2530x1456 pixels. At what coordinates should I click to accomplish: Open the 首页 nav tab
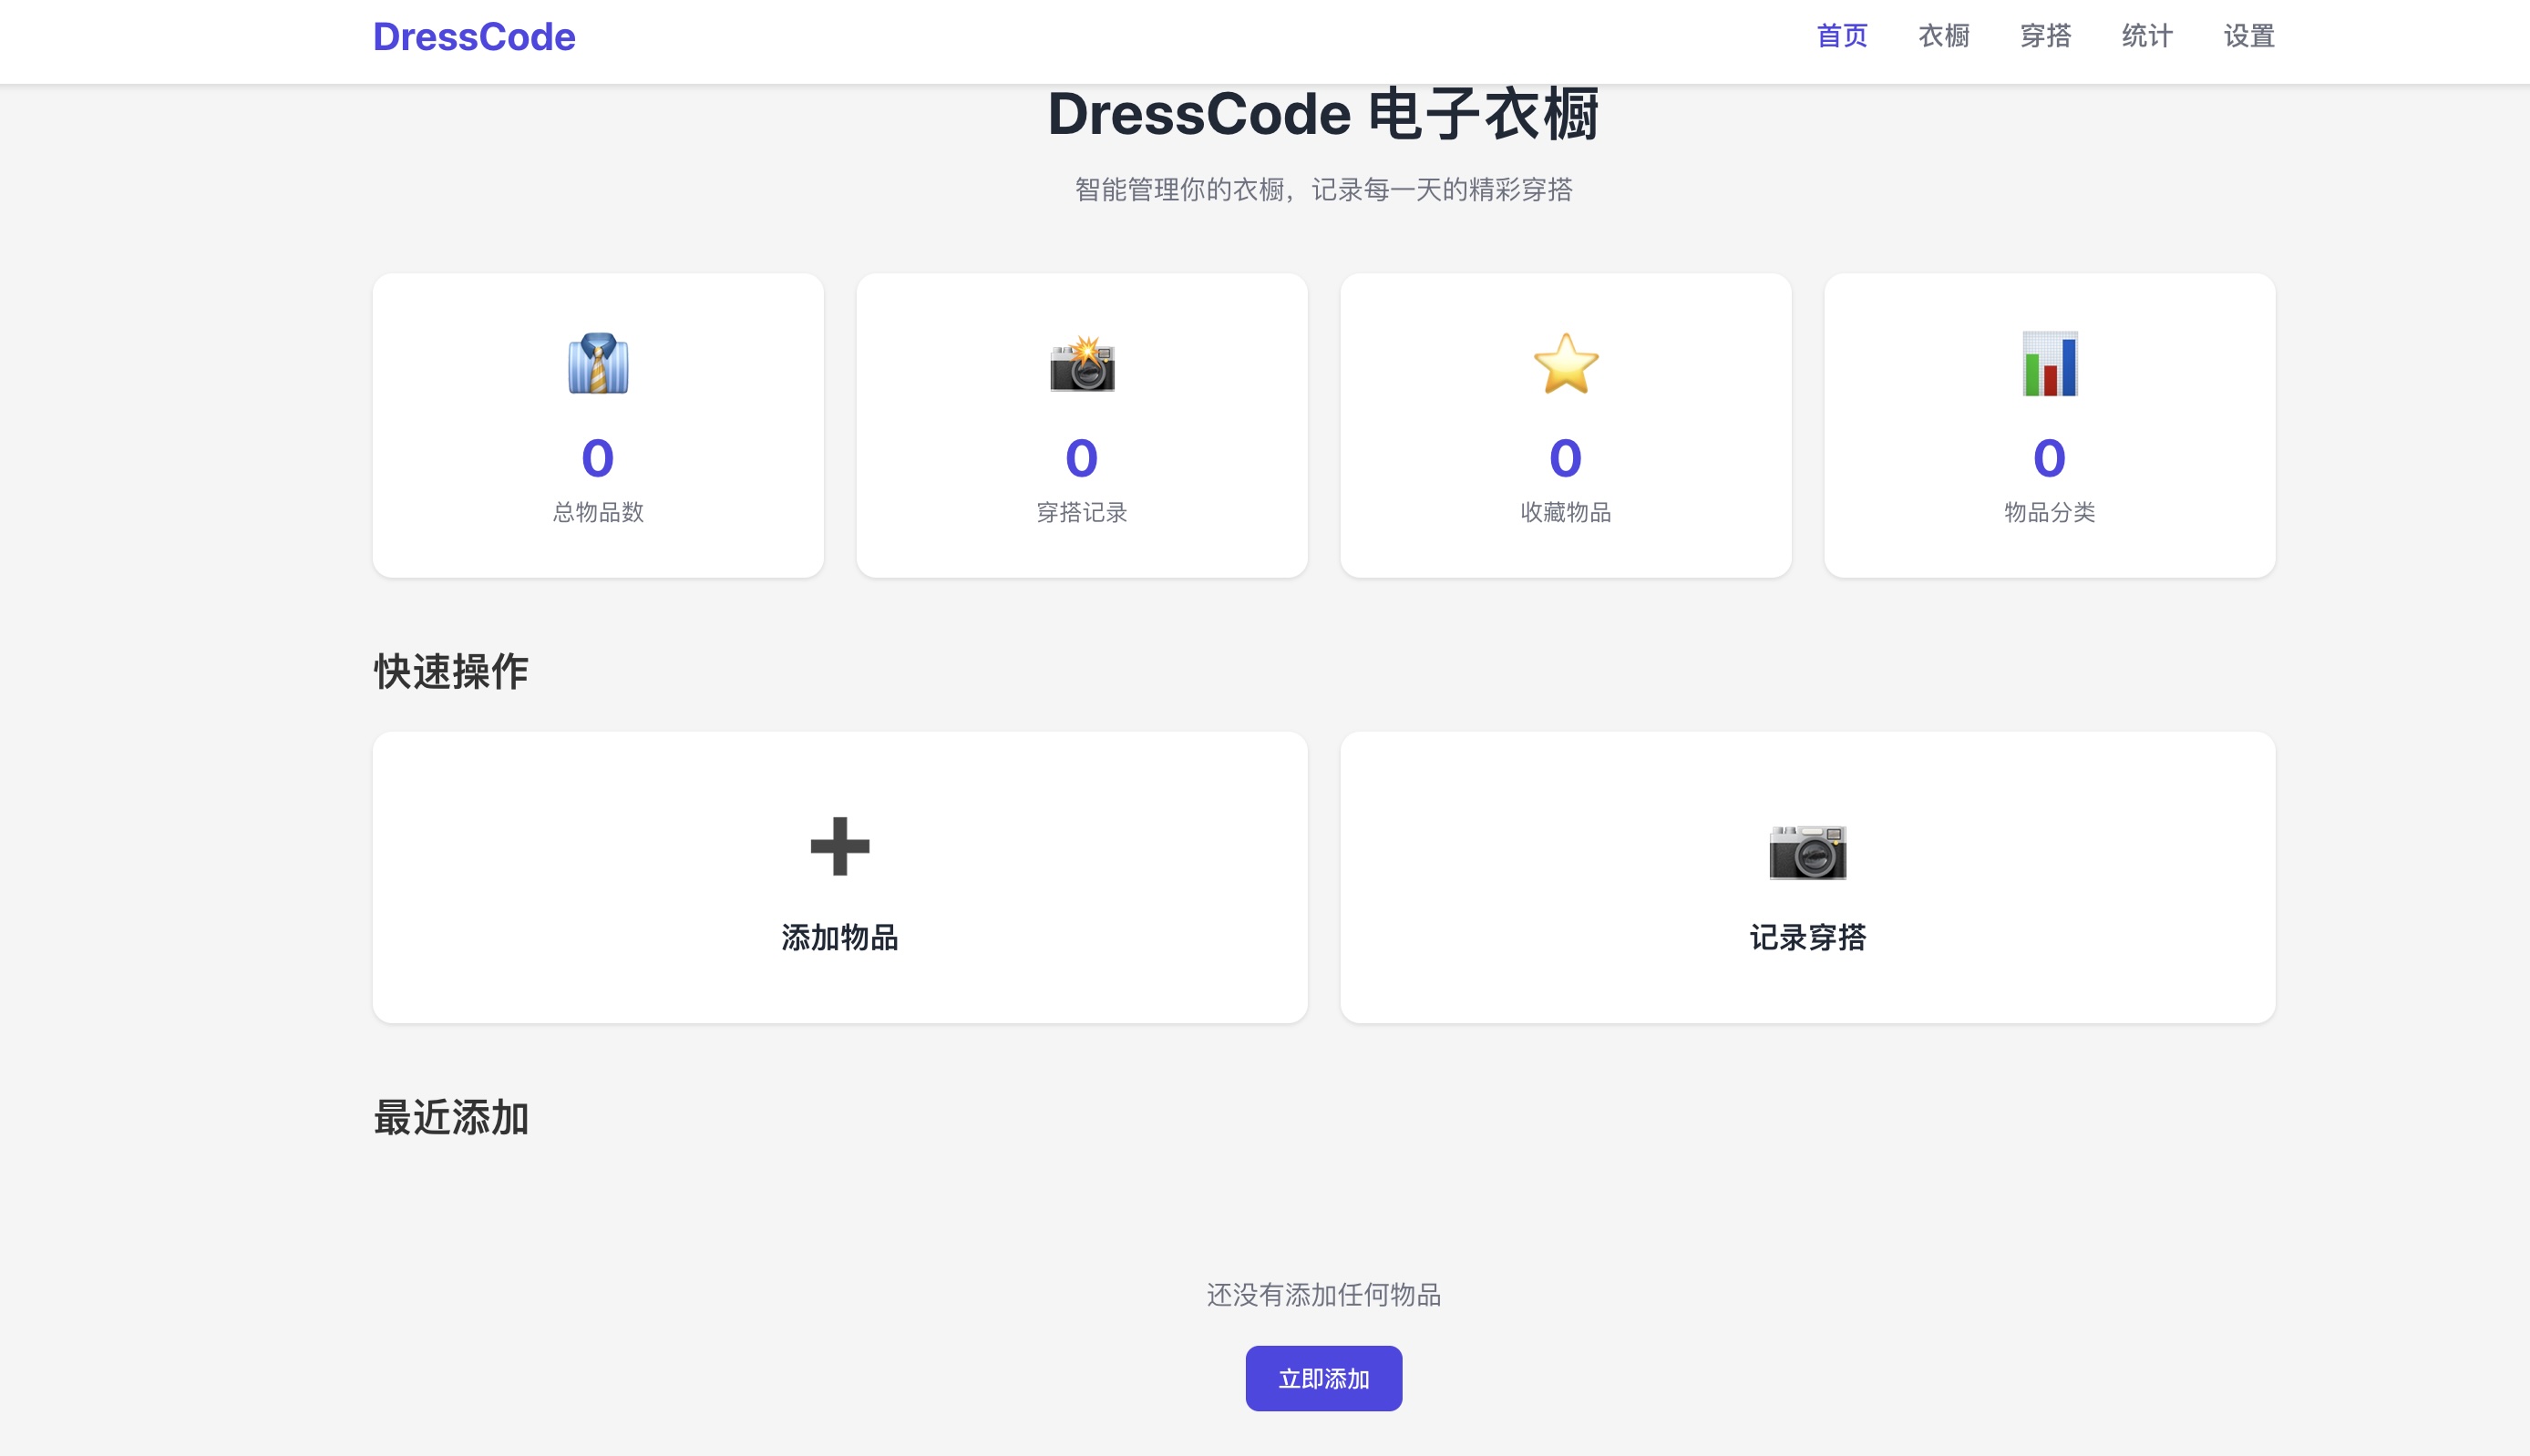pyautogui.click(x=1841, y=36)
